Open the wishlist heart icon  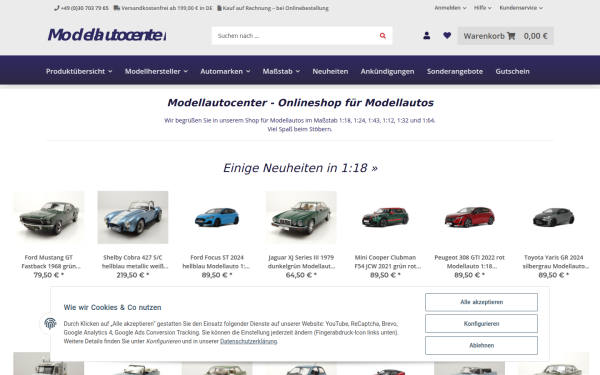[447, 36]
